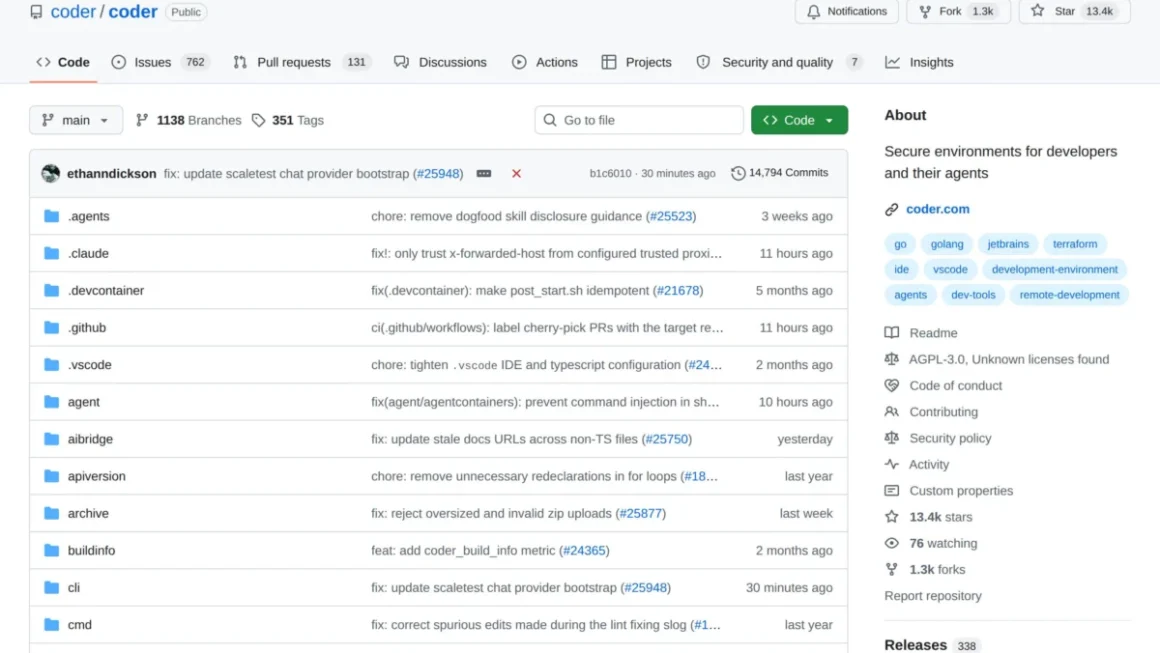Click the coder owner link in title
The width and height of the screenshot is (1160, 653).
[x=73, y=12]
